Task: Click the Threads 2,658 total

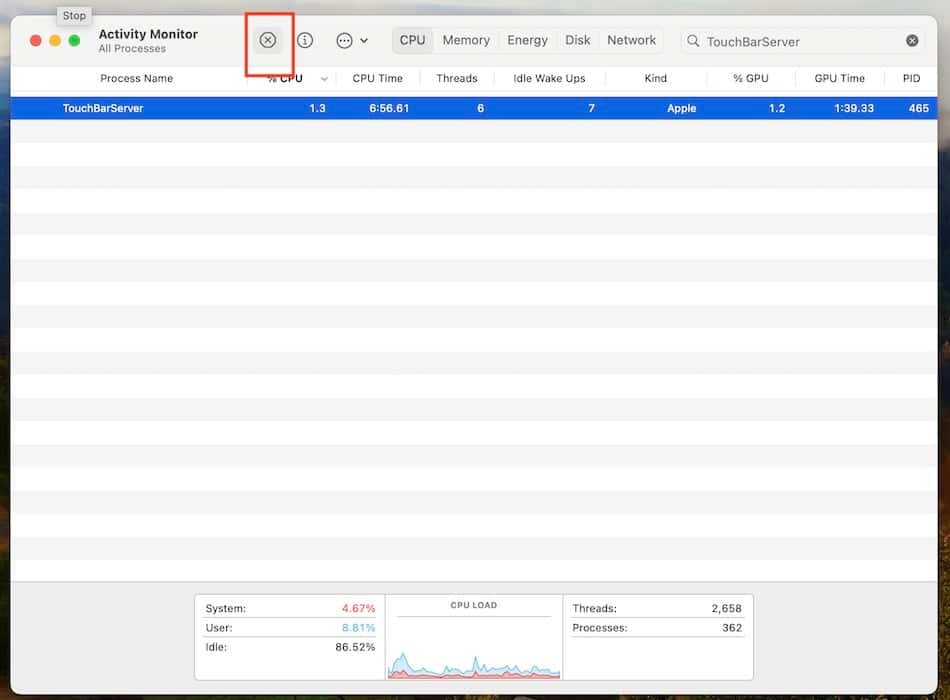Action: click(657, 608)
